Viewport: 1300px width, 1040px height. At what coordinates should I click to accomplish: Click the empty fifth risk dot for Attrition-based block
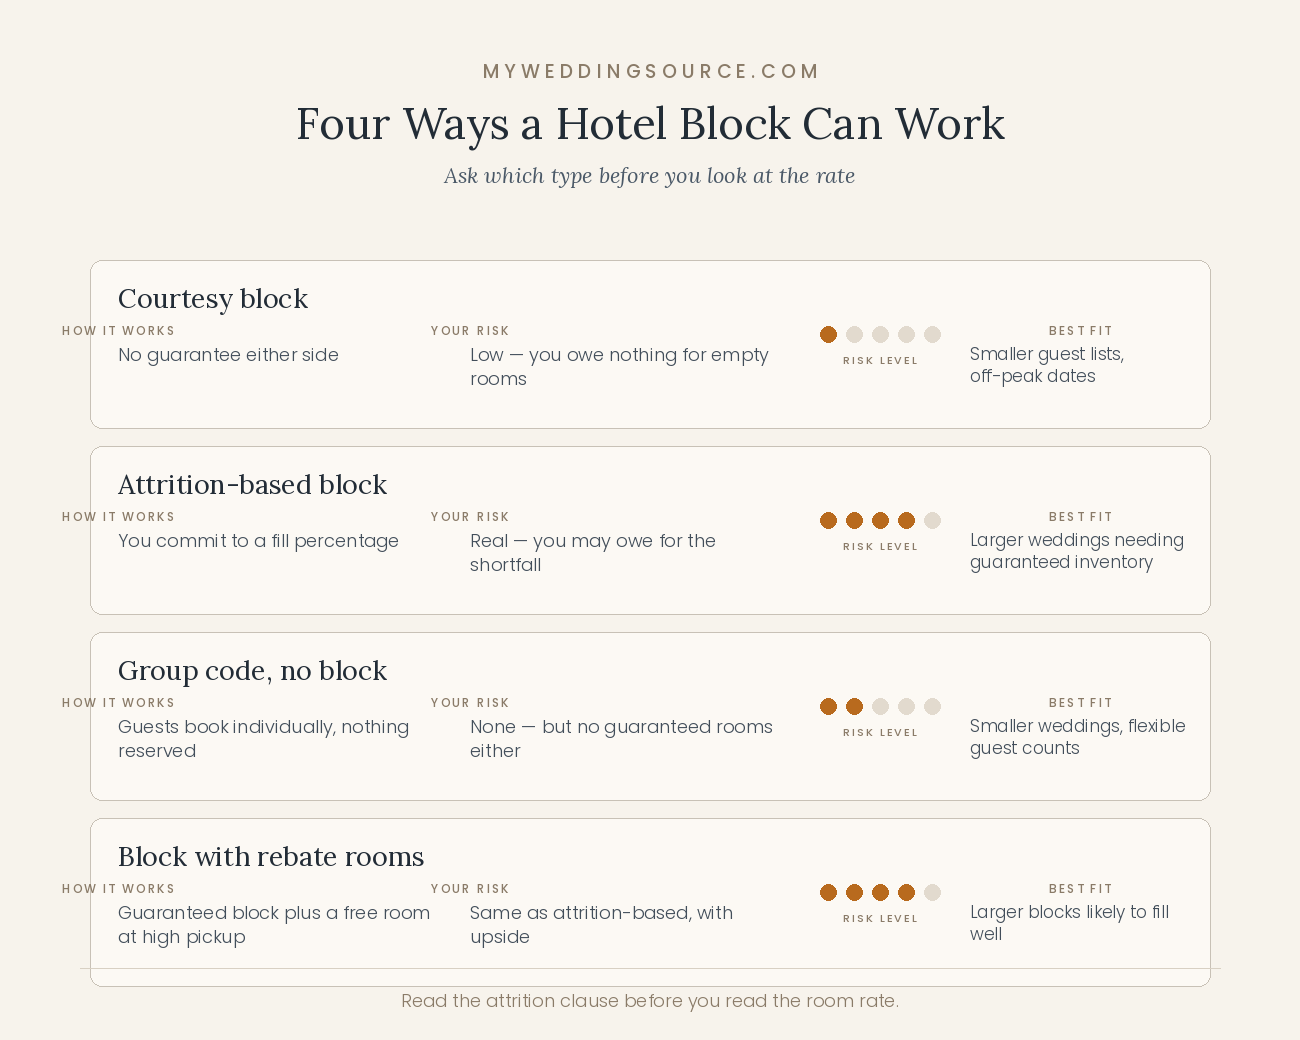click(x=932, y=520)
